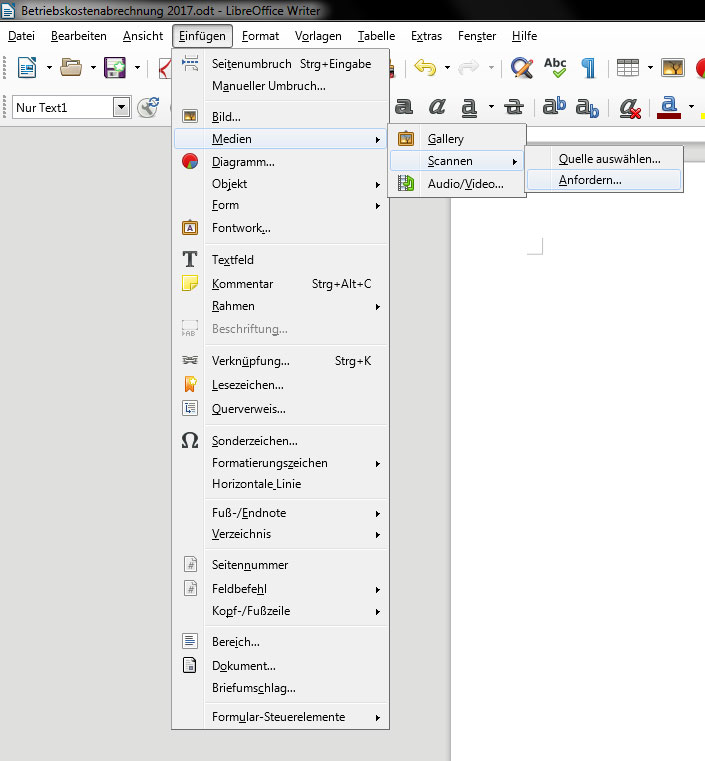Click the Gallery icon in Medien submenu
This screenshot has height=761, width=705.
(406, 139)
